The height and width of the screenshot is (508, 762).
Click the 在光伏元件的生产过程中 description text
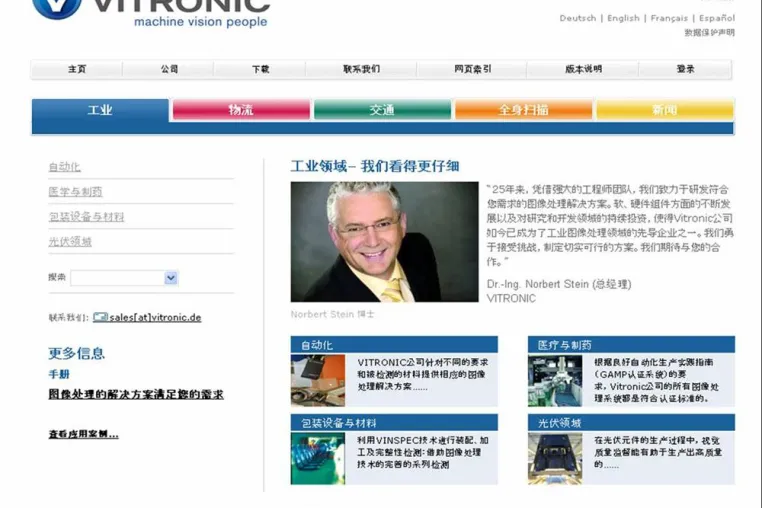(658, 452)
